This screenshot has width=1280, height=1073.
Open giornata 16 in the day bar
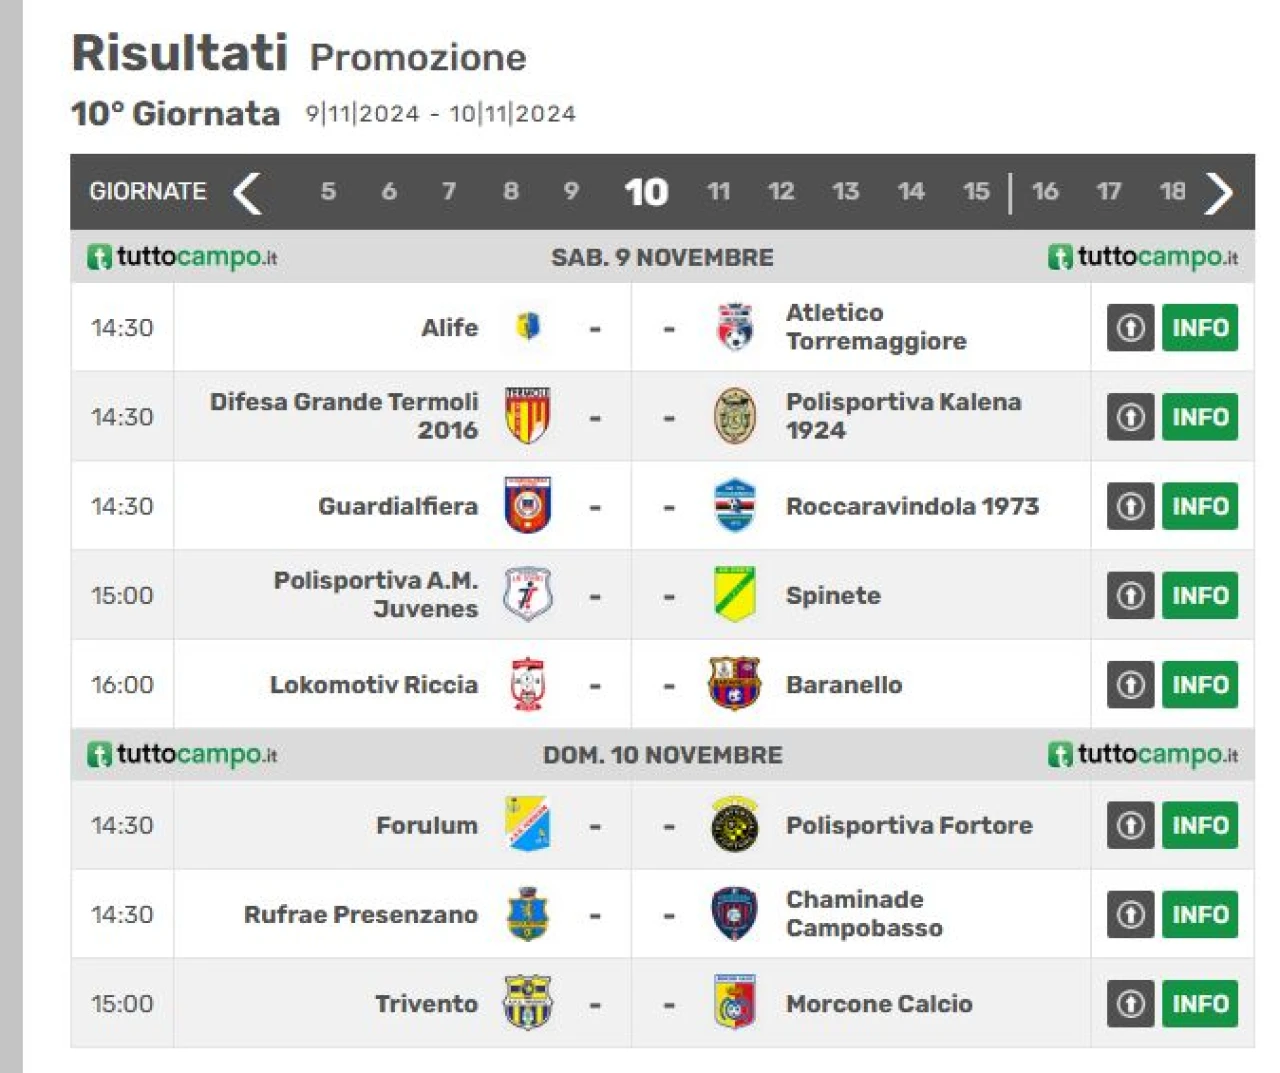click(x=1045, y=191)
